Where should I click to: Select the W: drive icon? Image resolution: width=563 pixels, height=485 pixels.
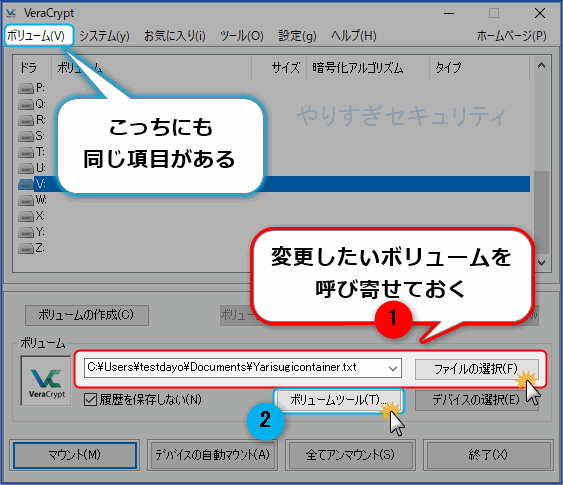tap(26, 200)
